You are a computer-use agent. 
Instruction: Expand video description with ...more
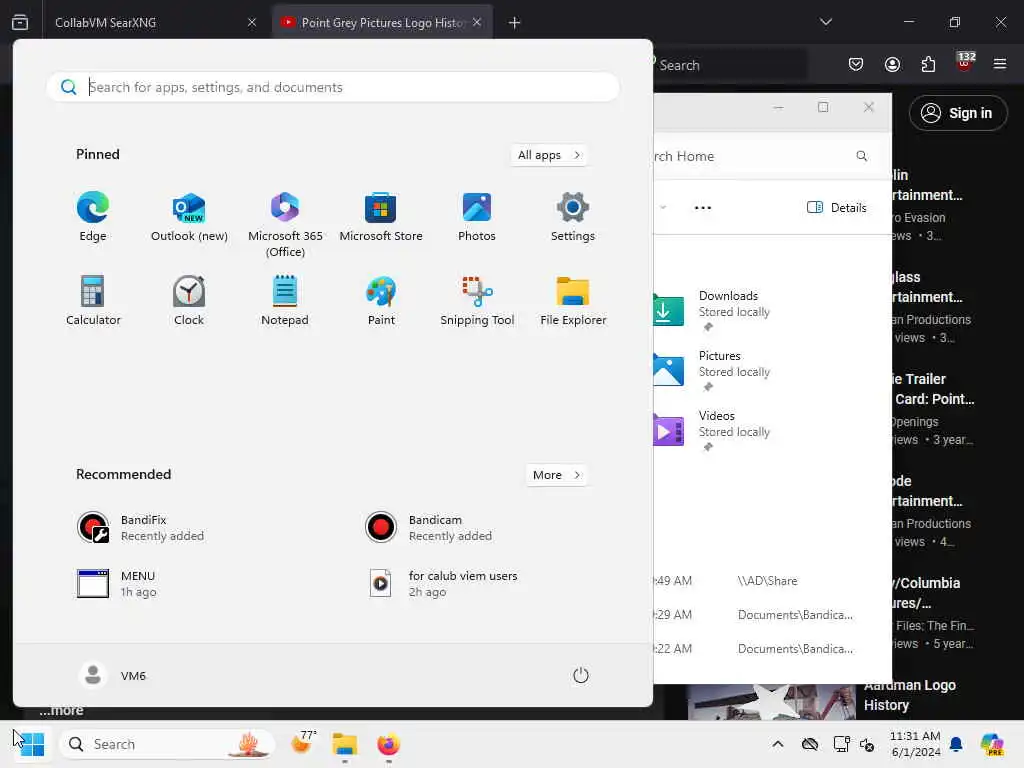tap(61, 712)
